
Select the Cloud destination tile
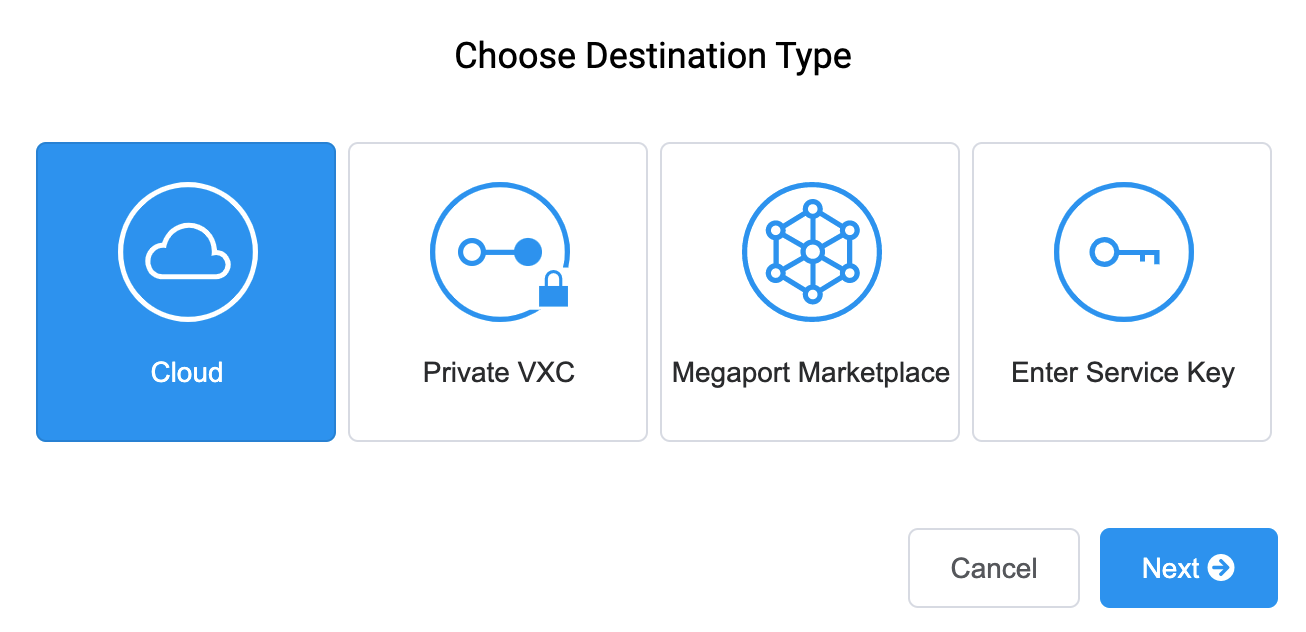(x=186, y=292)
